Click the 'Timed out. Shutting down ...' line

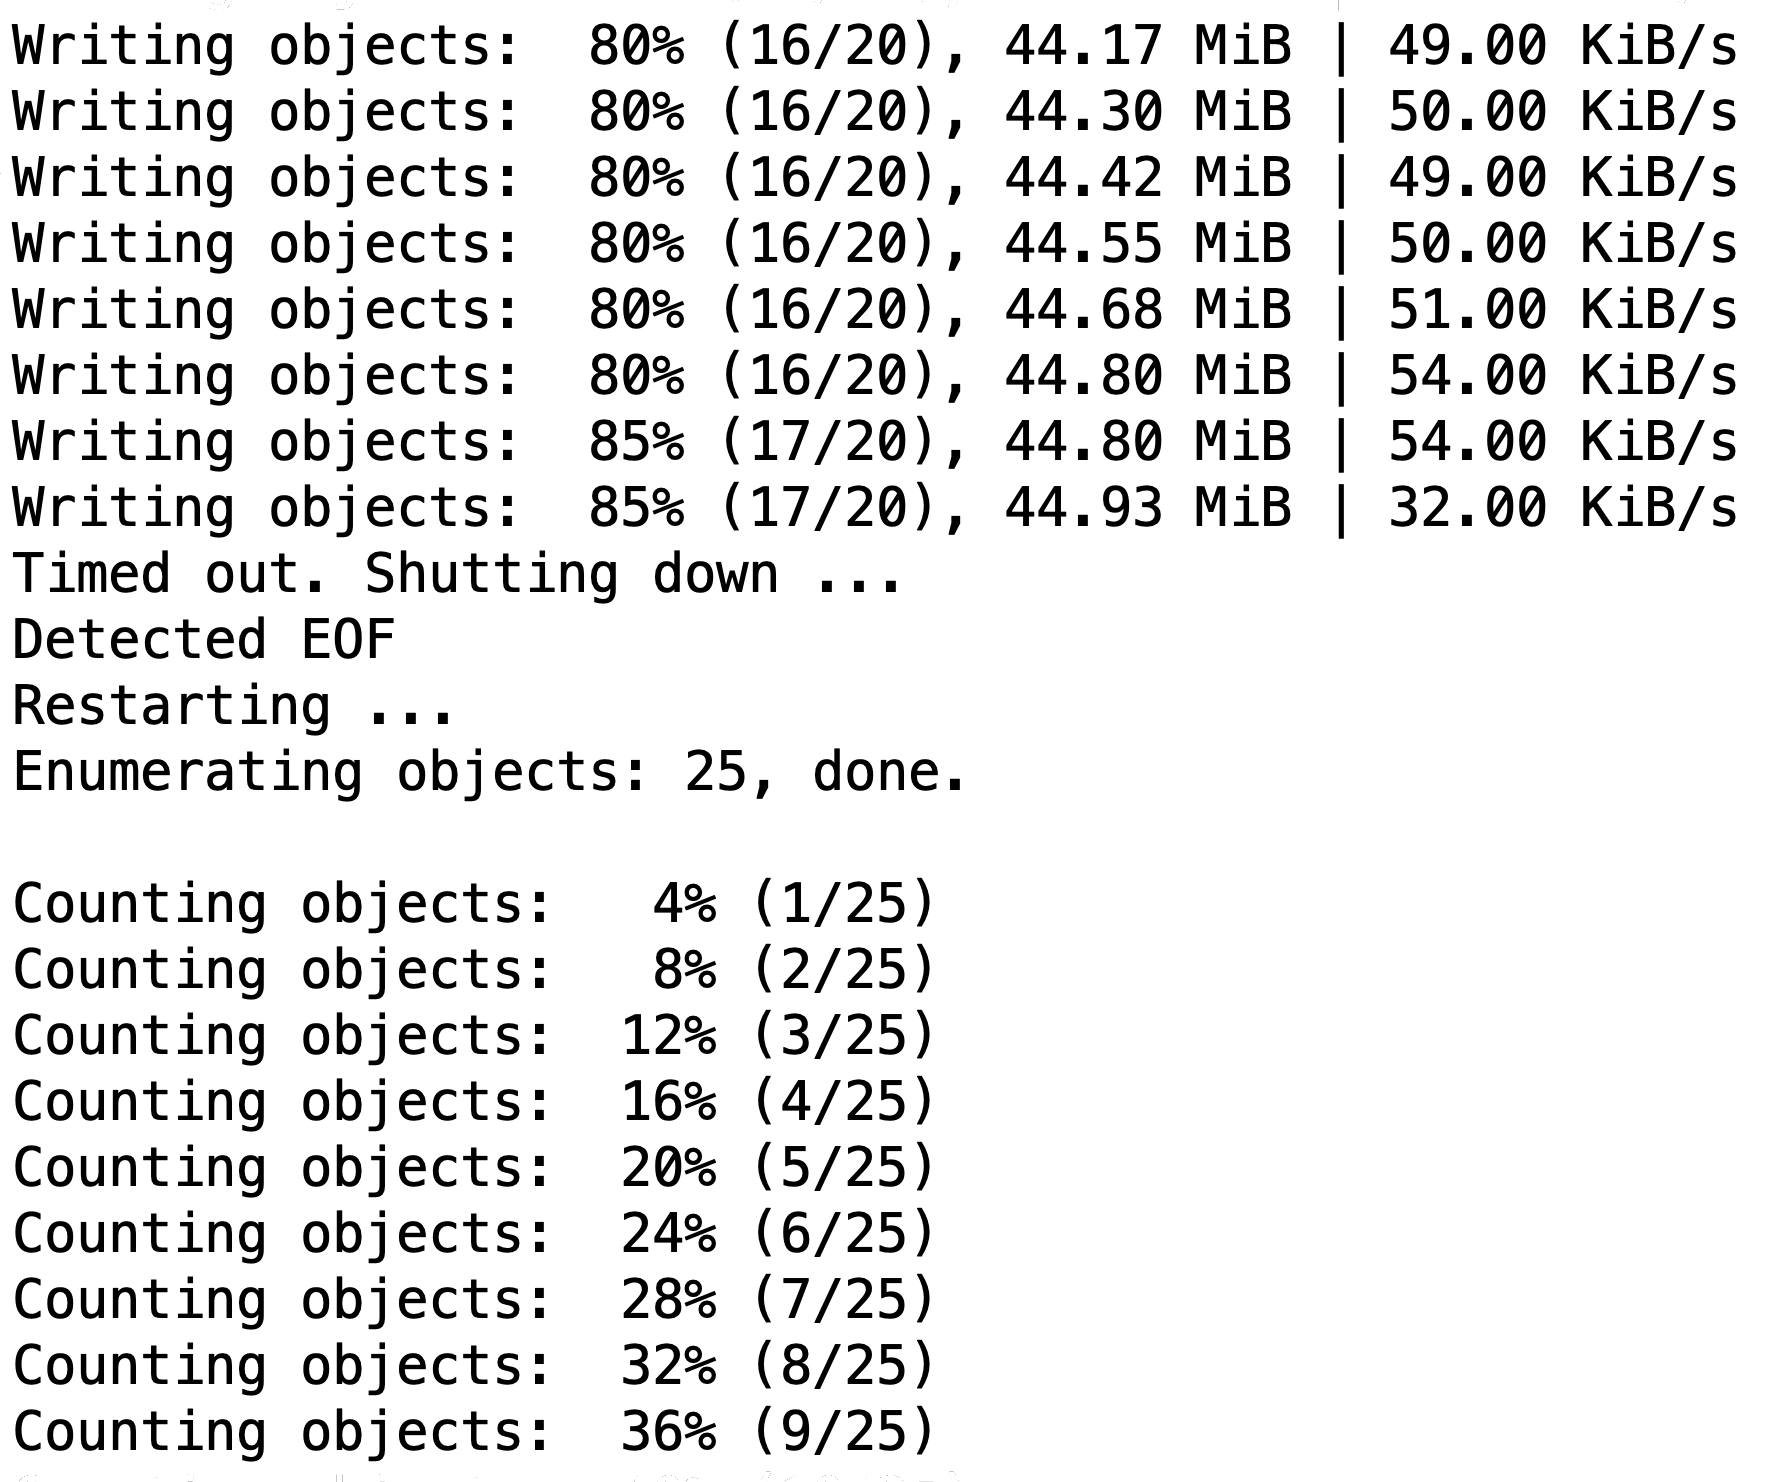click(457, 575)
